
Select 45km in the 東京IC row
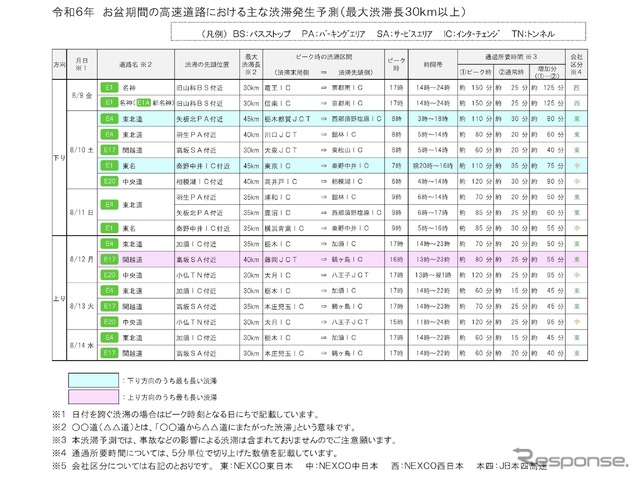coord(251,166)
